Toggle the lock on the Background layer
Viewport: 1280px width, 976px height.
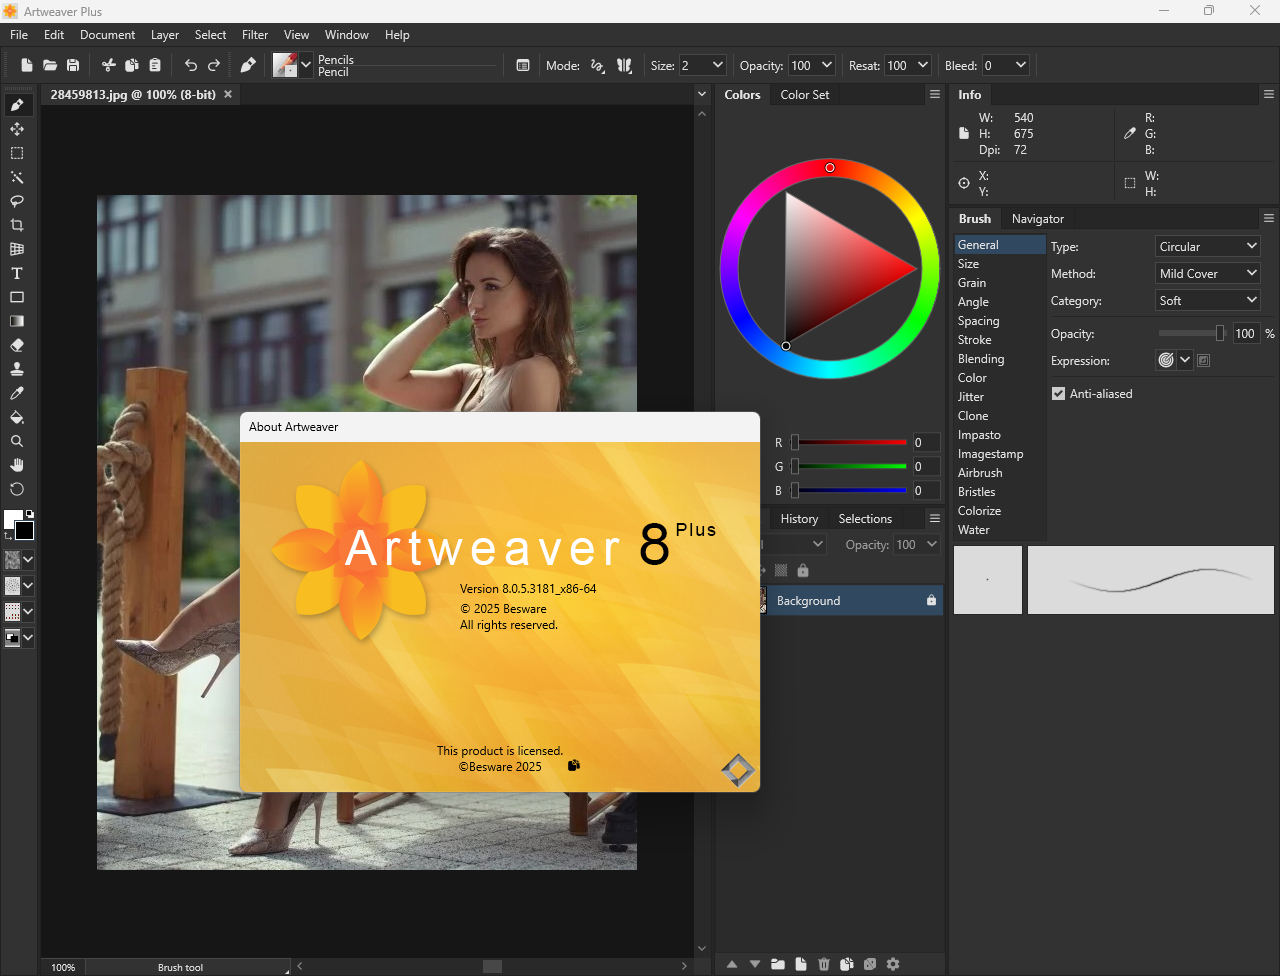click(x=931, y=600)
